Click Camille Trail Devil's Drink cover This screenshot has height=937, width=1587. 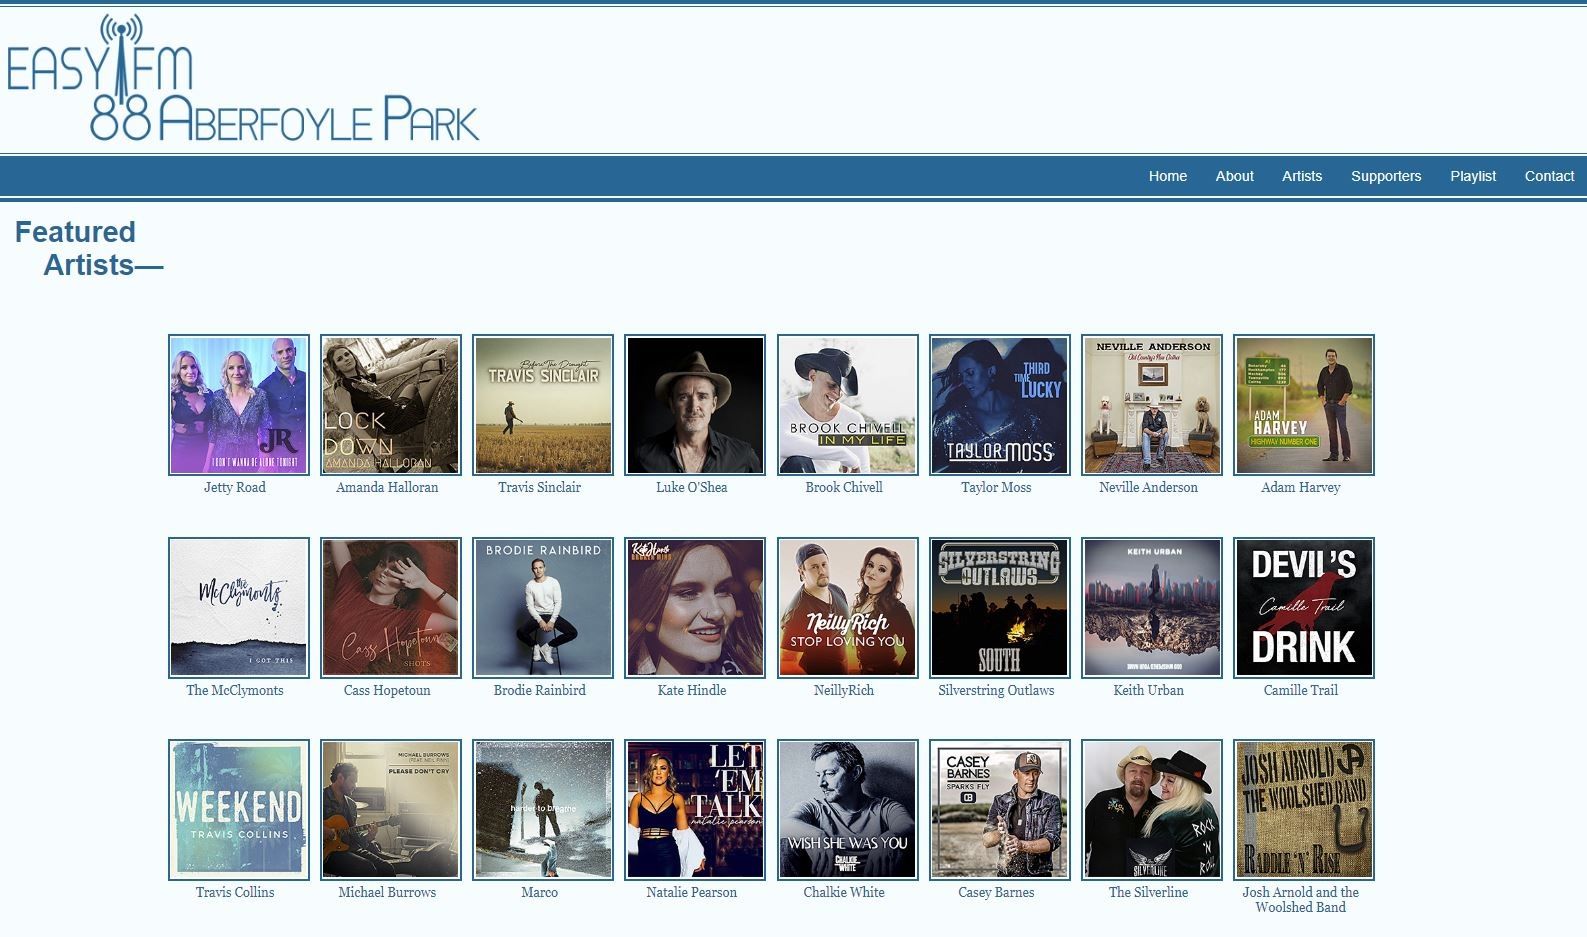pos(1304,608)
